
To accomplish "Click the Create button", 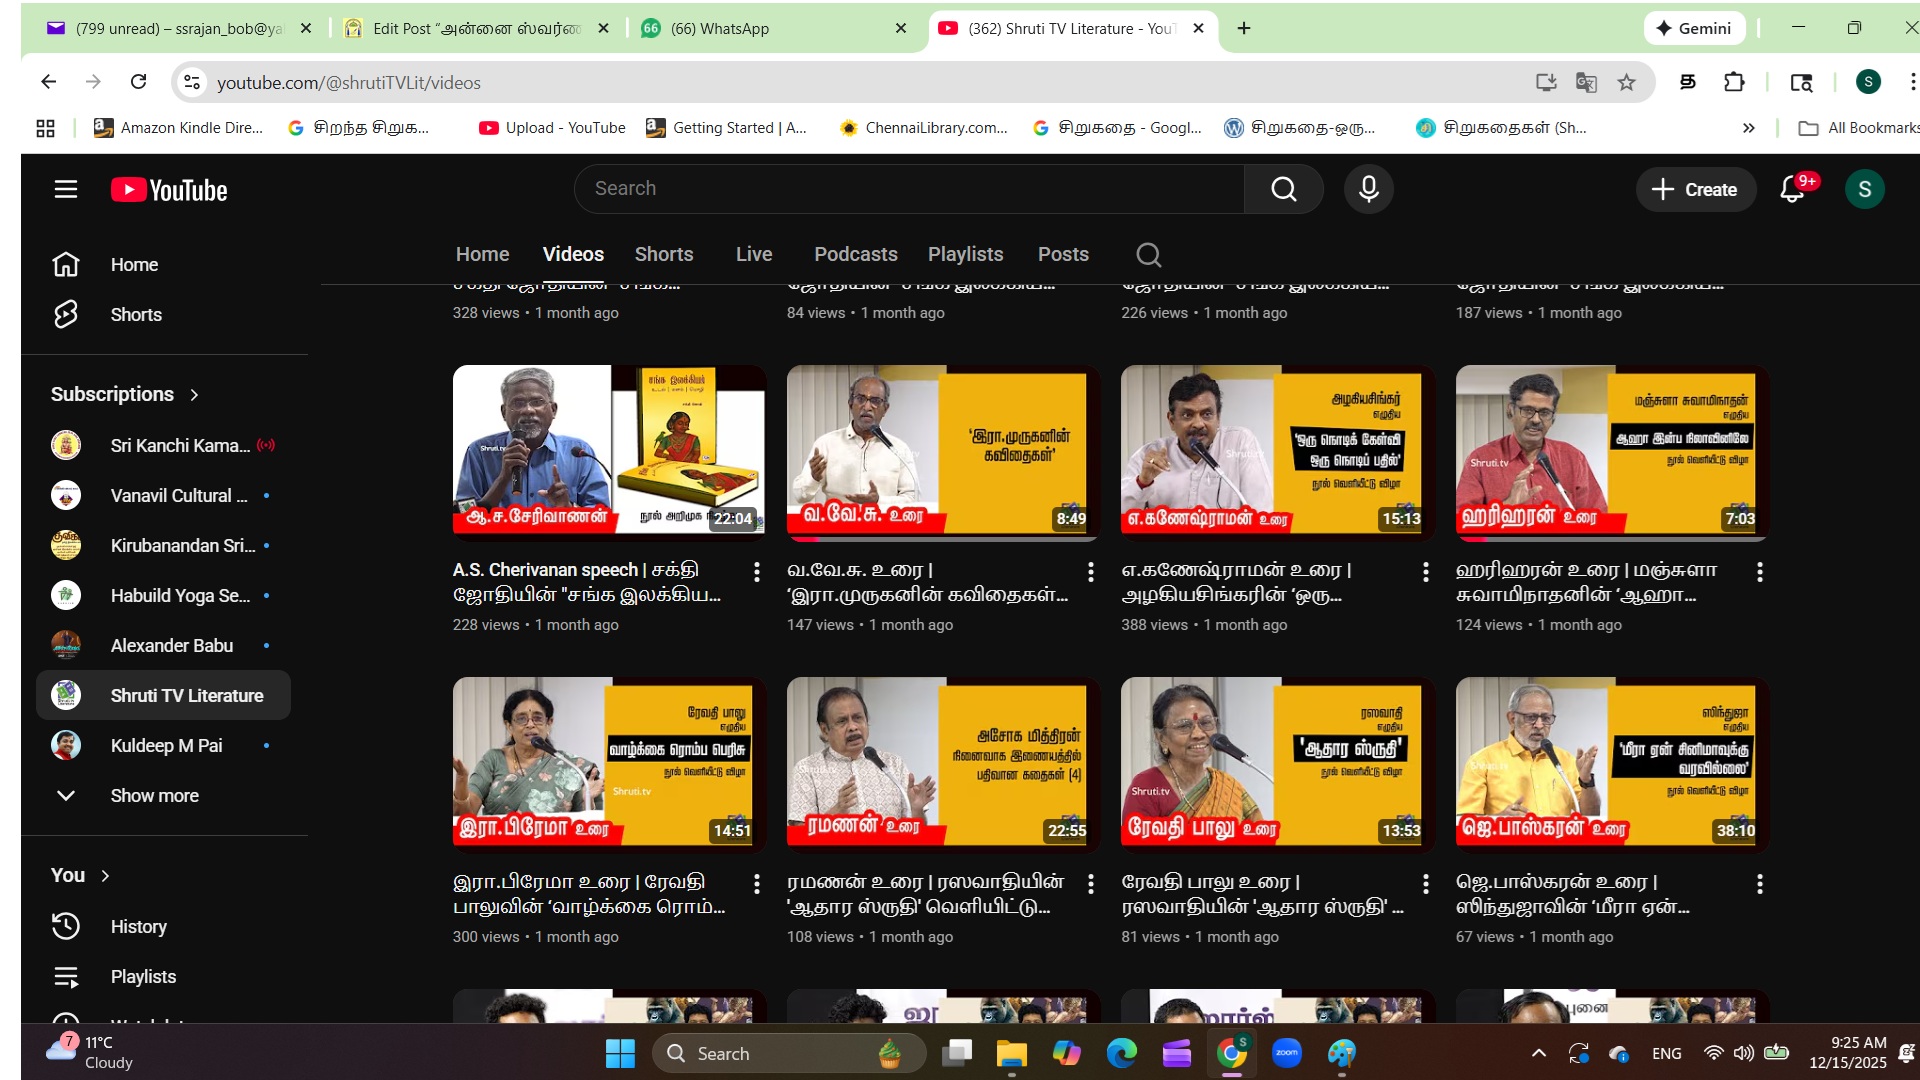I will tap(1695, 189).
